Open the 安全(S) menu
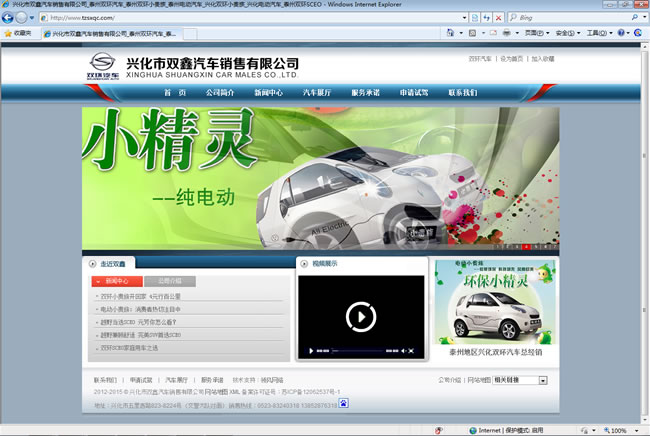 coord(568,33)
